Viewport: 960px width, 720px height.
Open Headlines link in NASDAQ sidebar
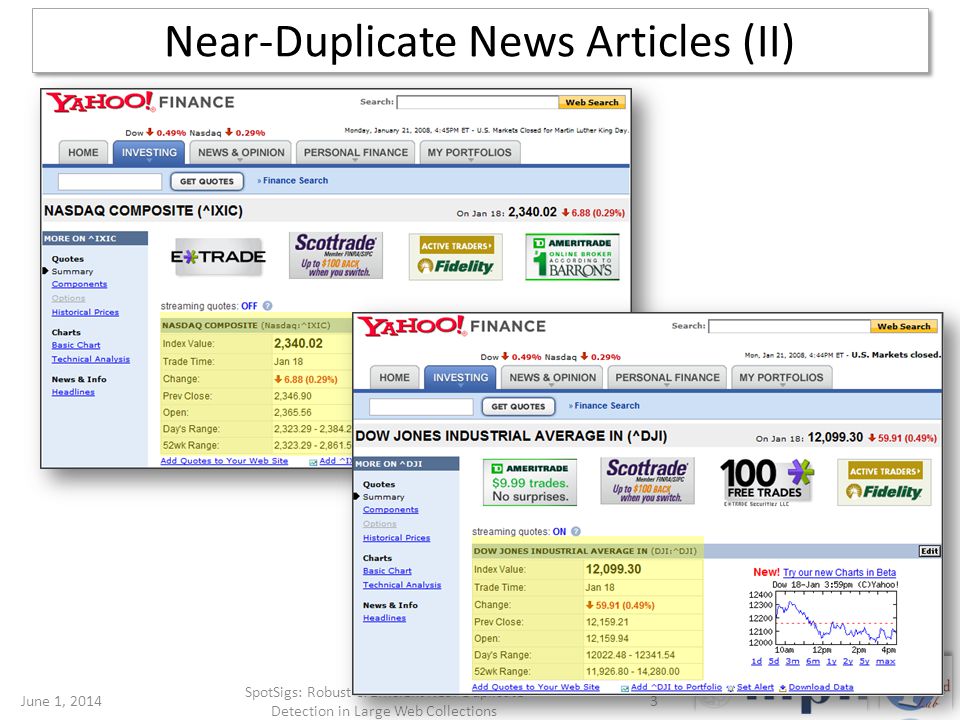coord(73,392)
